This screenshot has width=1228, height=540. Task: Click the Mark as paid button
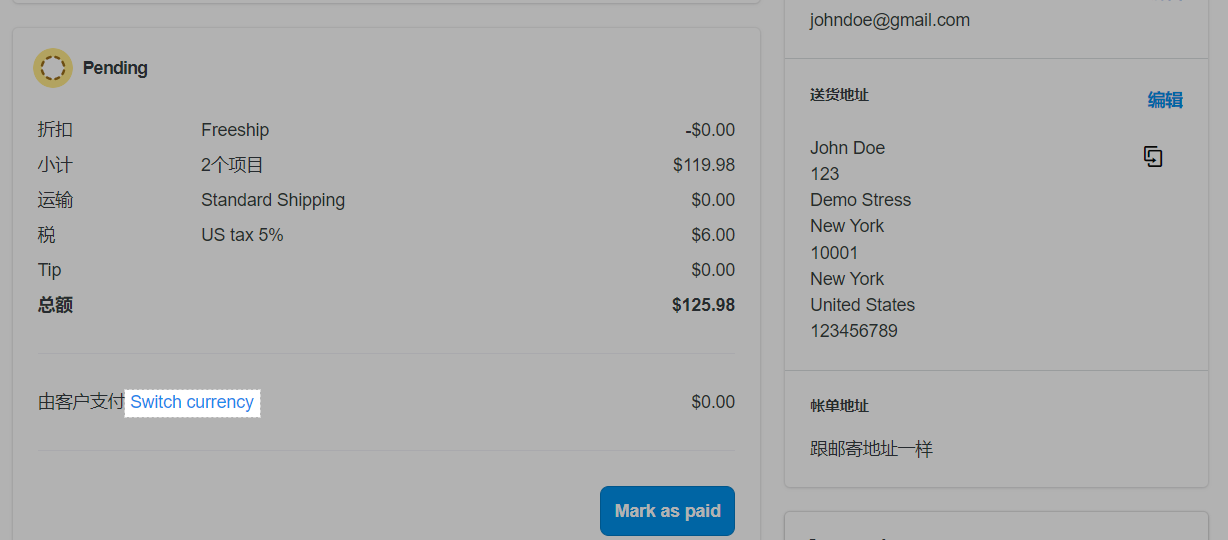pyautogui.click(x=667, y=511)
